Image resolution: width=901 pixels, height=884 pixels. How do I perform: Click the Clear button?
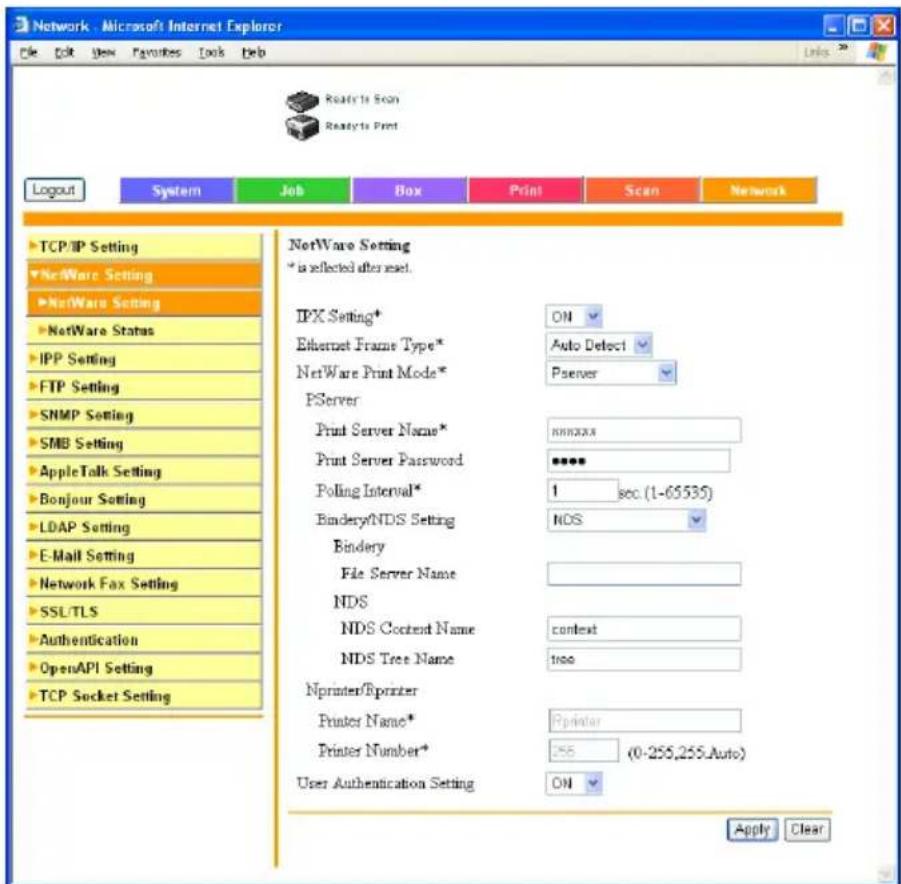point(807,829)
